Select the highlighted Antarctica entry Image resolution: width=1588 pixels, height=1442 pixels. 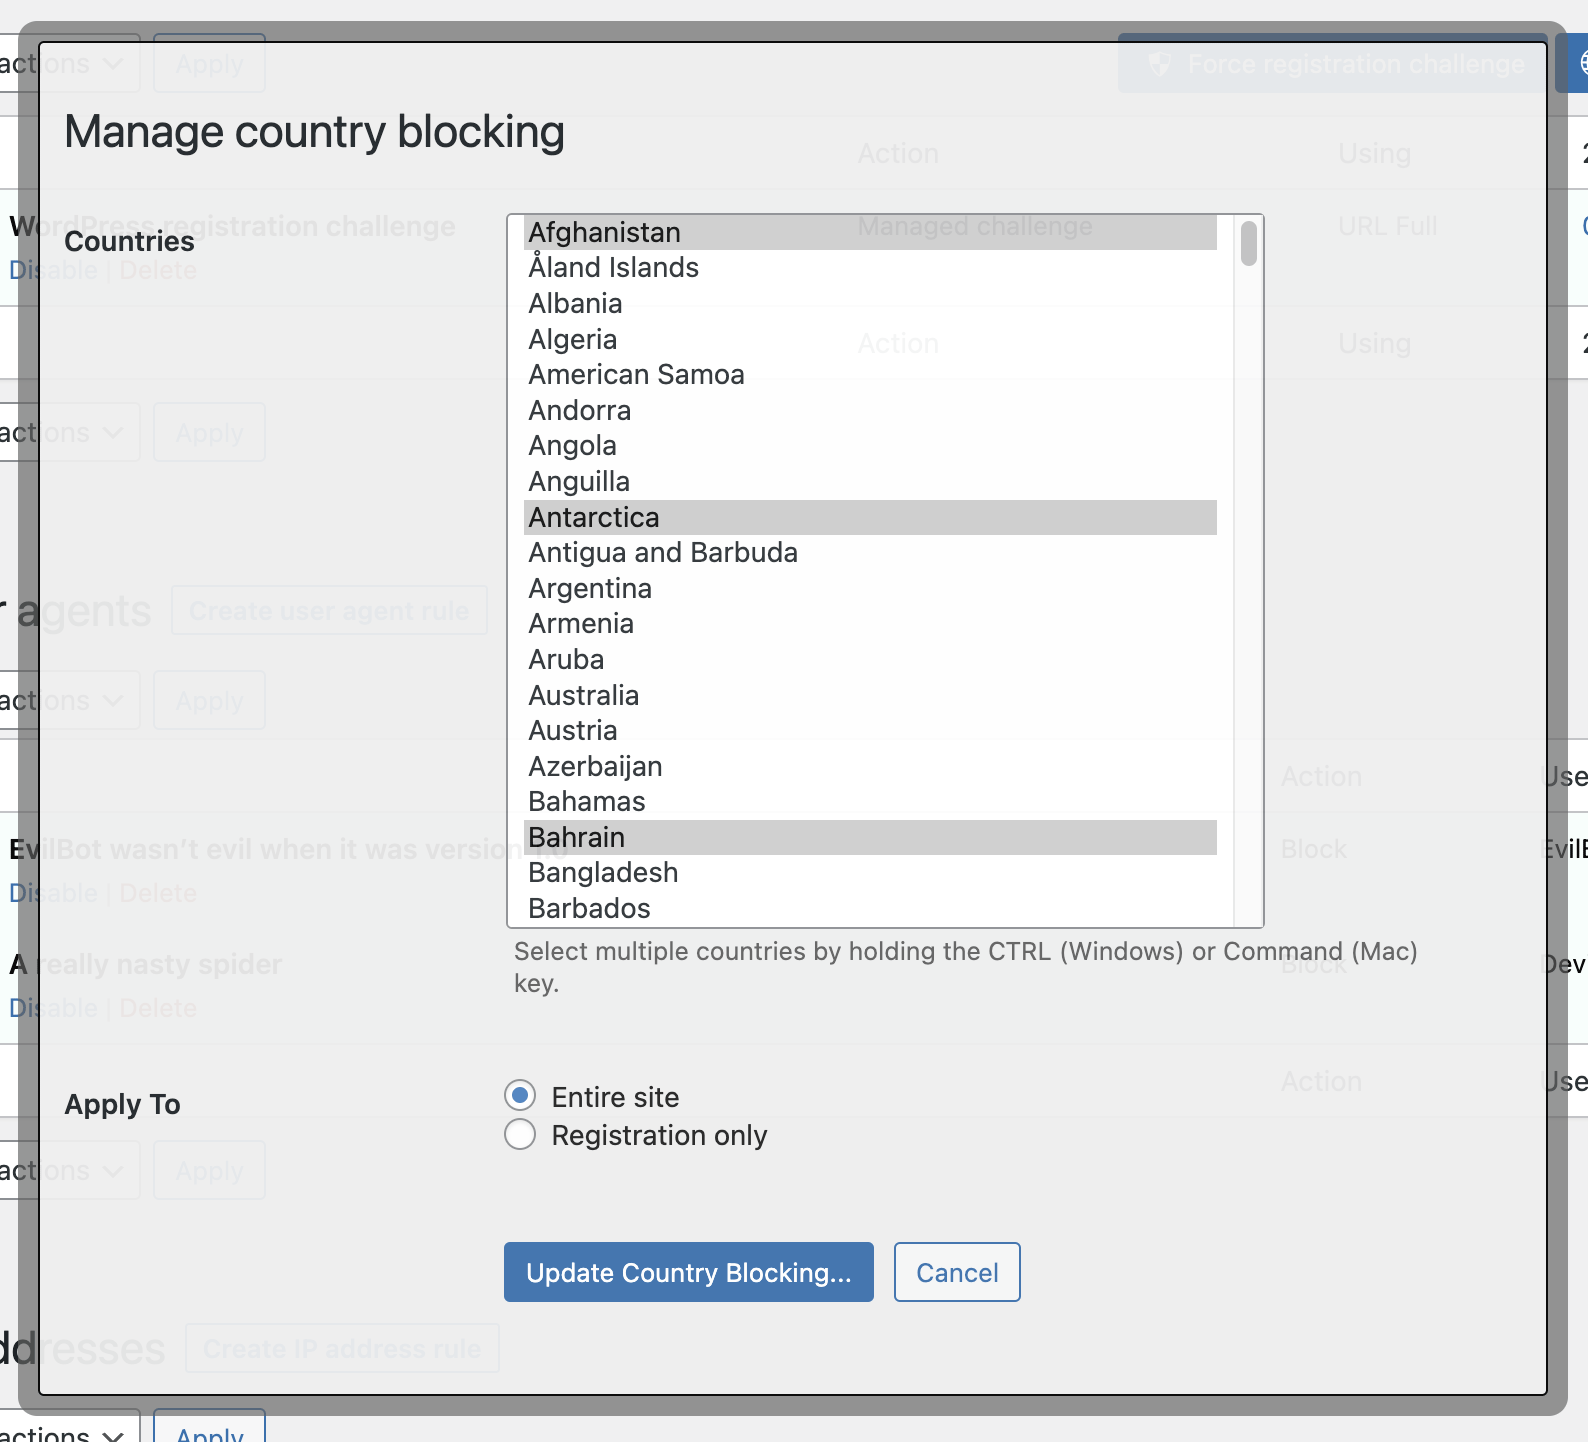click(x=870, y=517)
